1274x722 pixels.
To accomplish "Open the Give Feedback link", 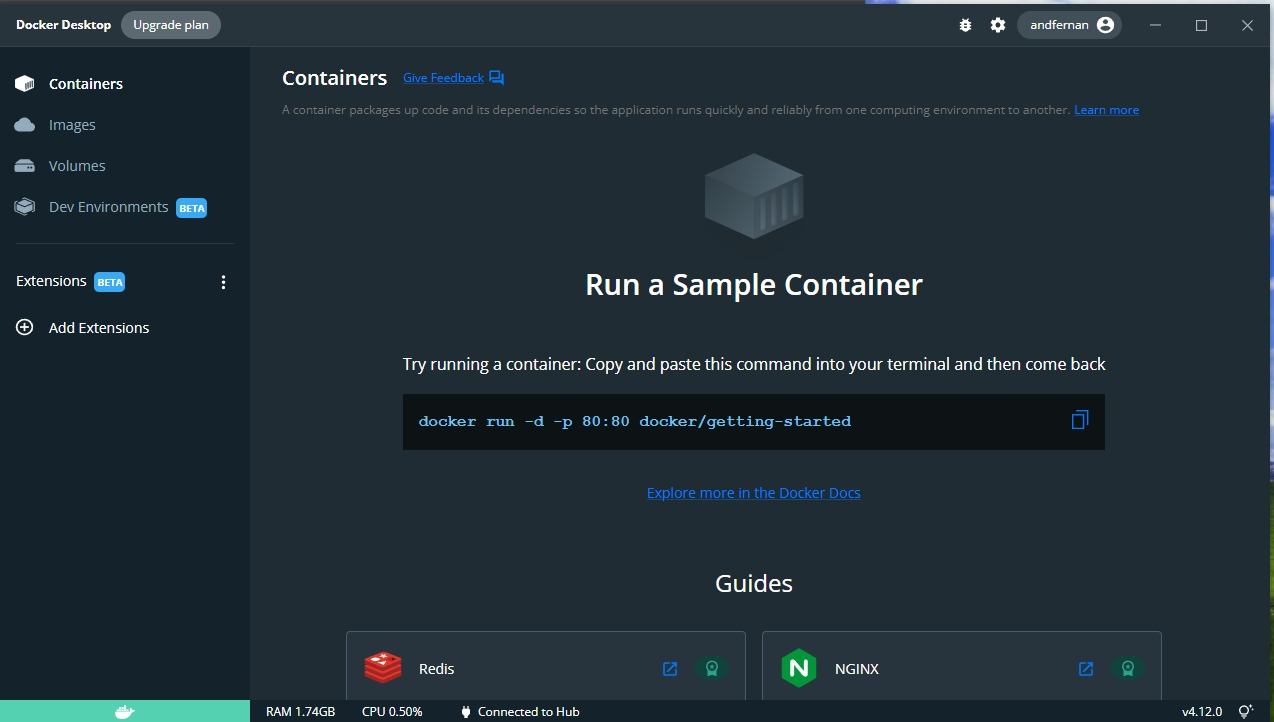I will tap(443, 78).
